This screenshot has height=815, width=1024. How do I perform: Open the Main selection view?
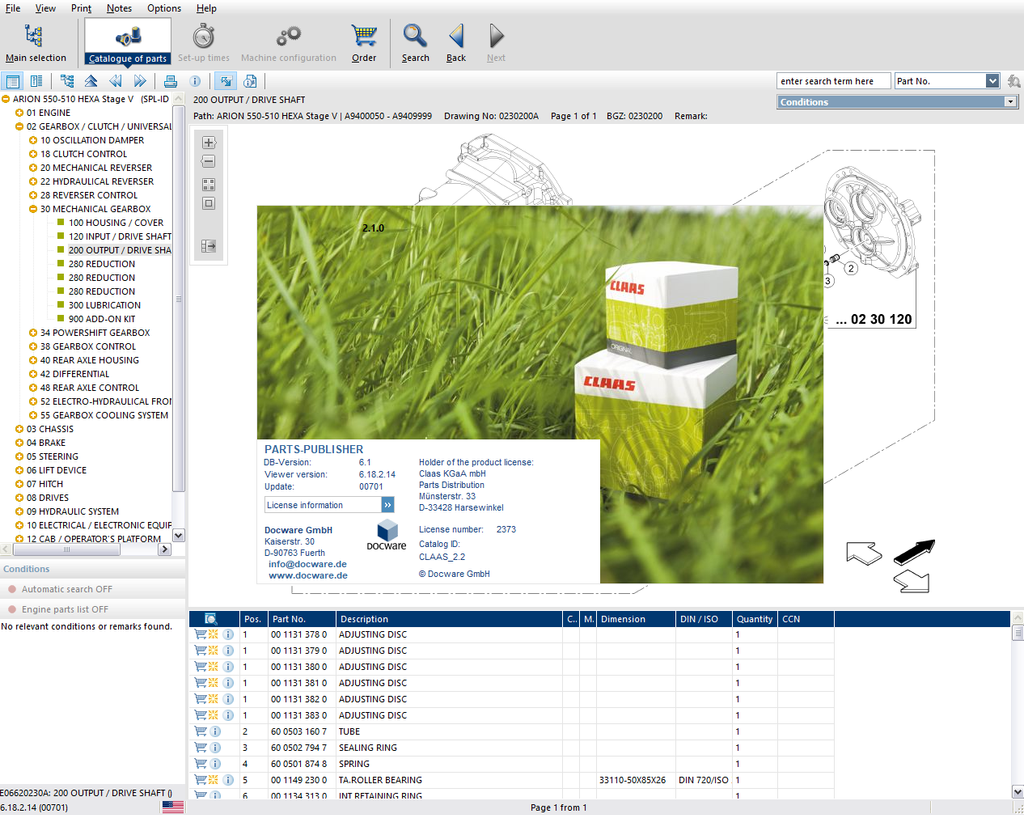35,43
